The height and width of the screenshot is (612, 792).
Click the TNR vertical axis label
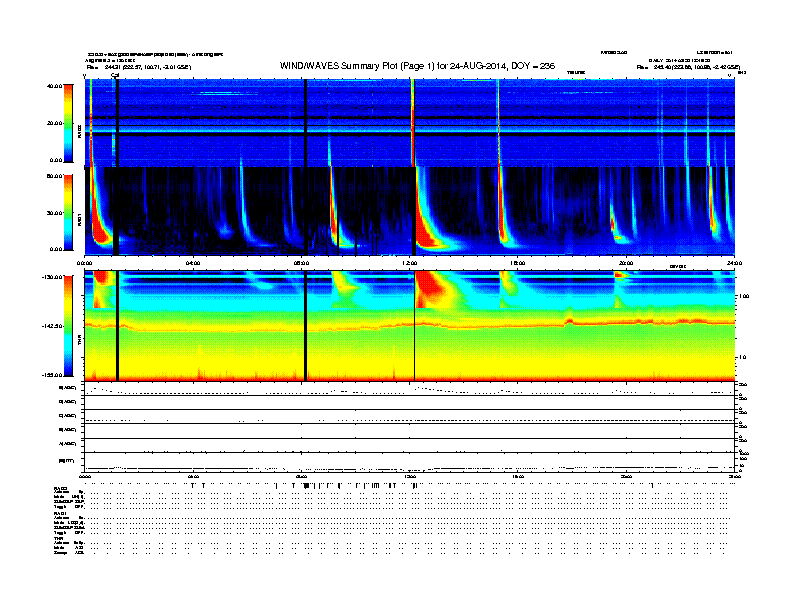click(79, 341)
